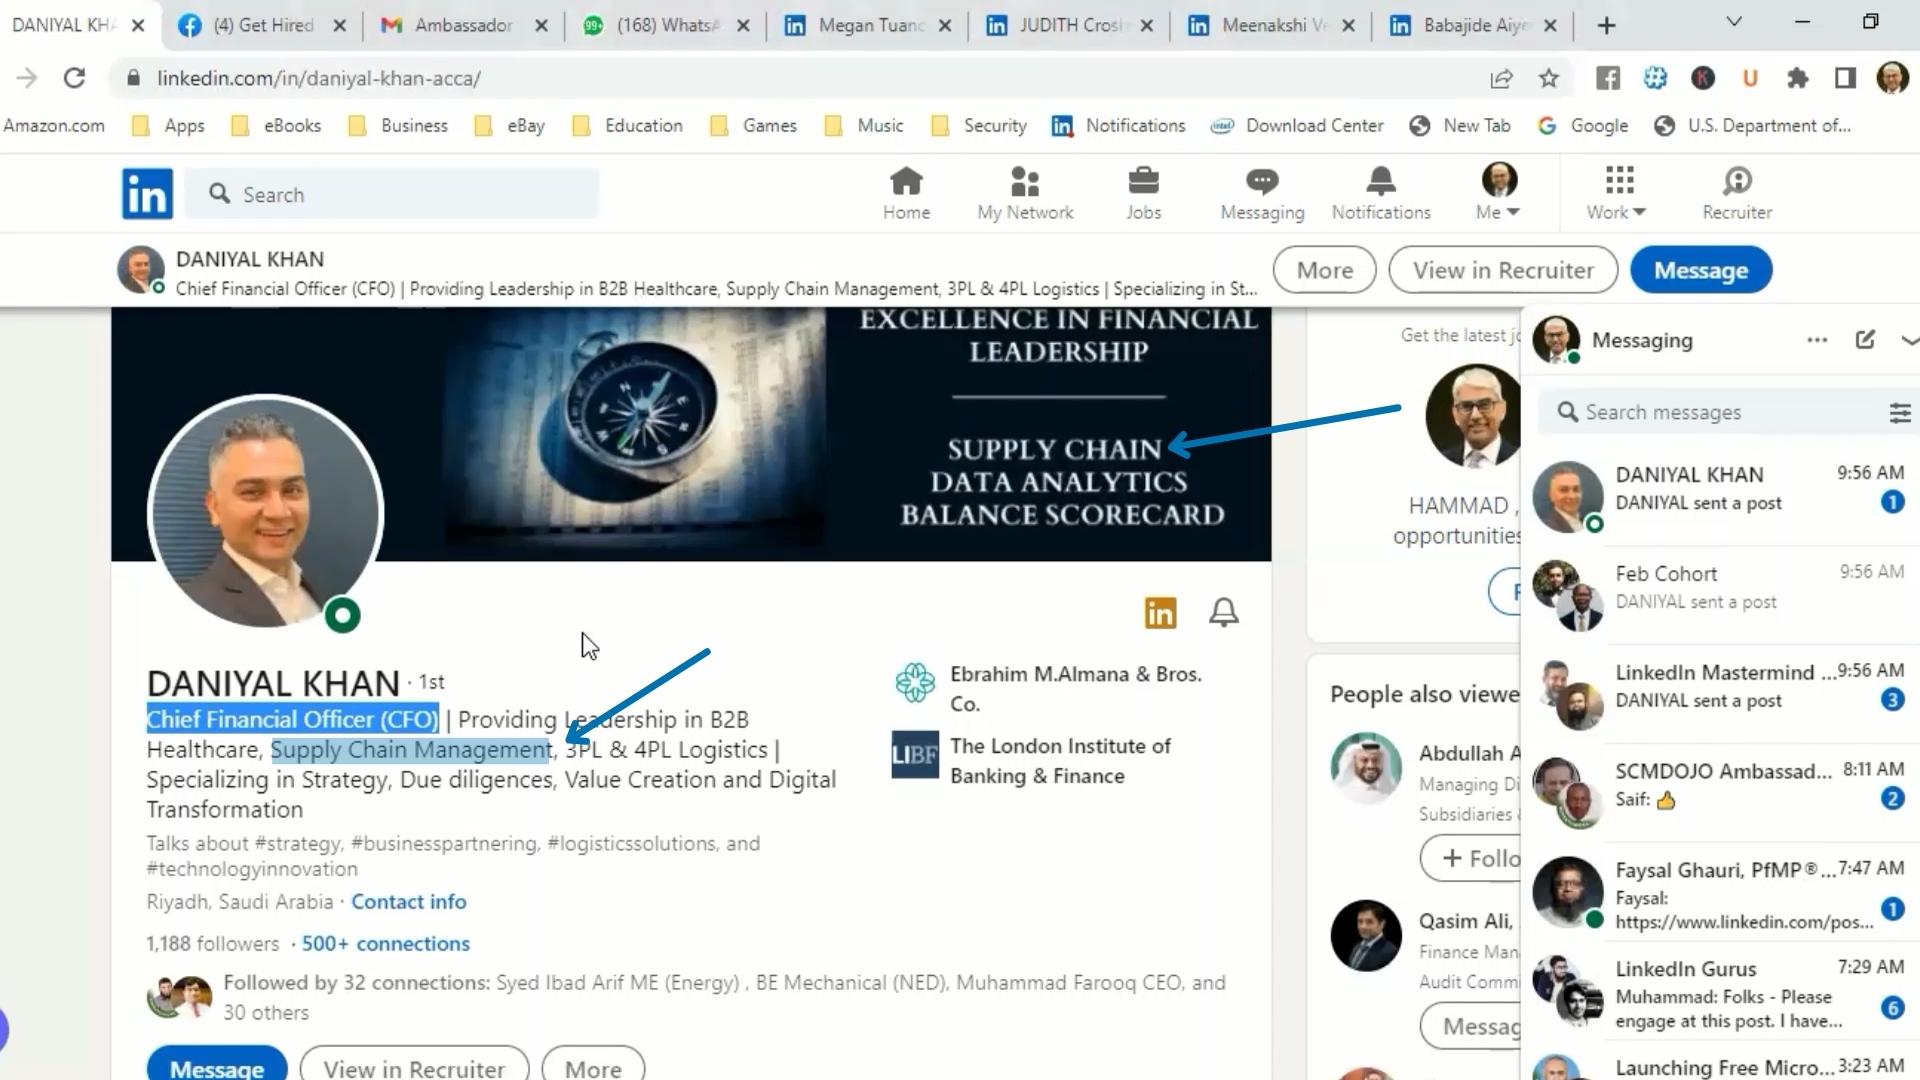Screen dimensions: 1920x1080
Task: Click the #strategy hashtags line
Action: tap(453, 856)
